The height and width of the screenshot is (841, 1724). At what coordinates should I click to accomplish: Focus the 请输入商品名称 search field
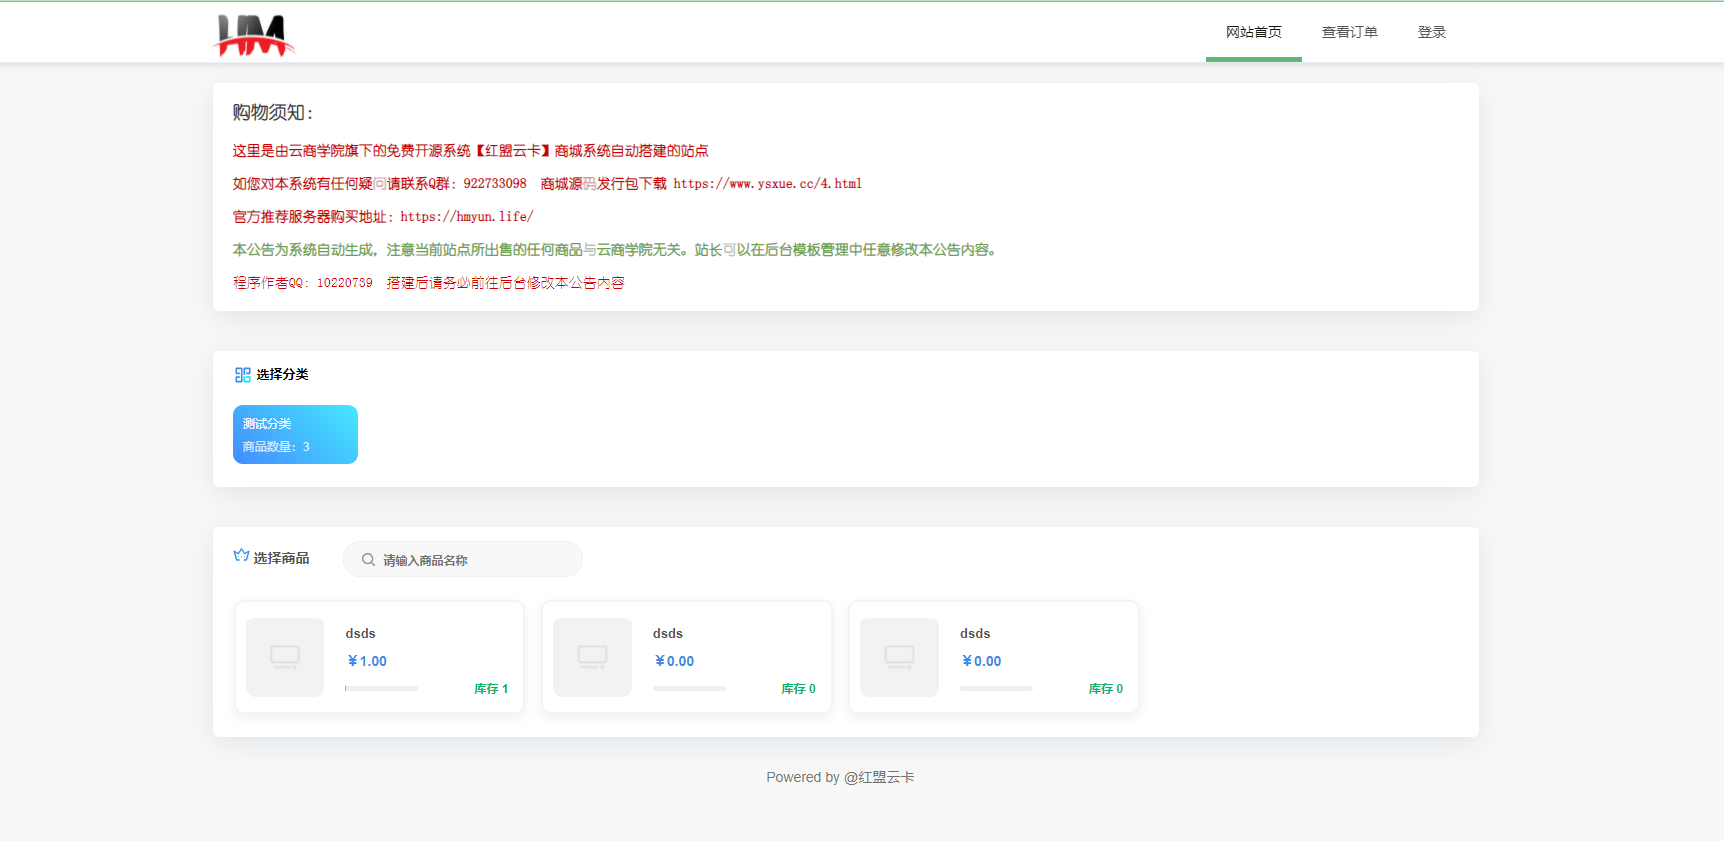[x=462, y=559]
